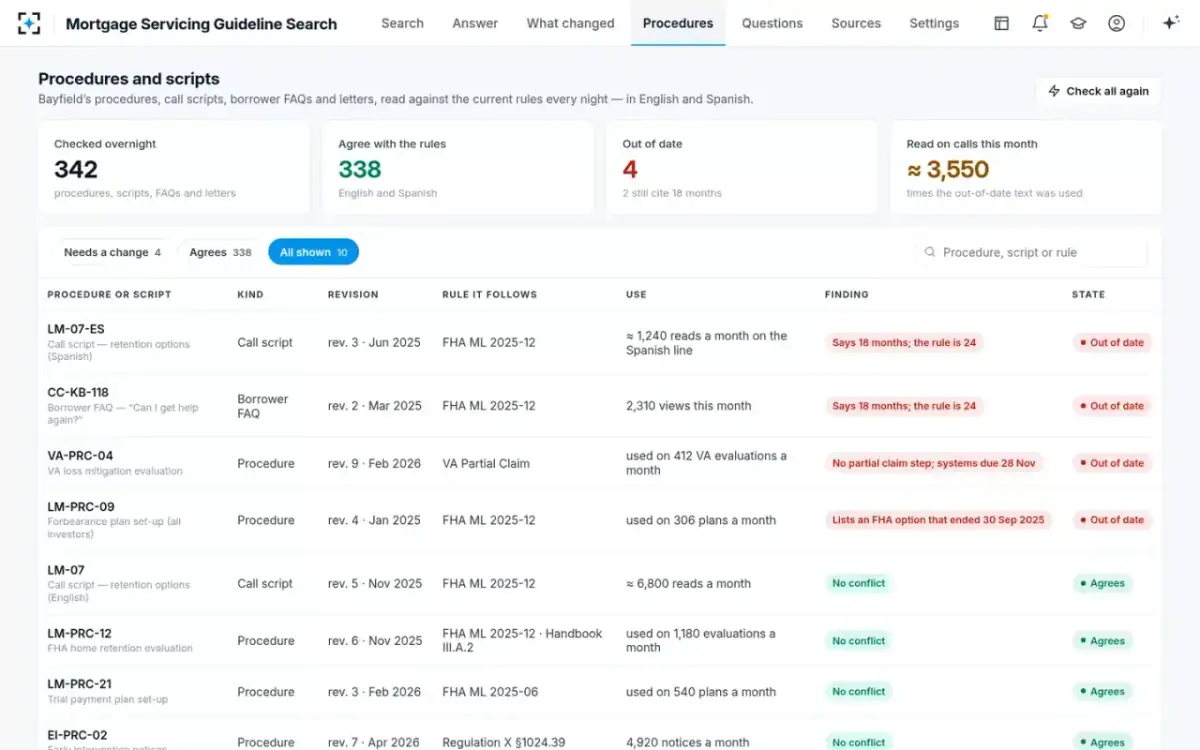1200x750 pixels.
Task: Click the Out of date badge for LM-07-ES
Action: pyautogui.click(x=1112, y=343)
